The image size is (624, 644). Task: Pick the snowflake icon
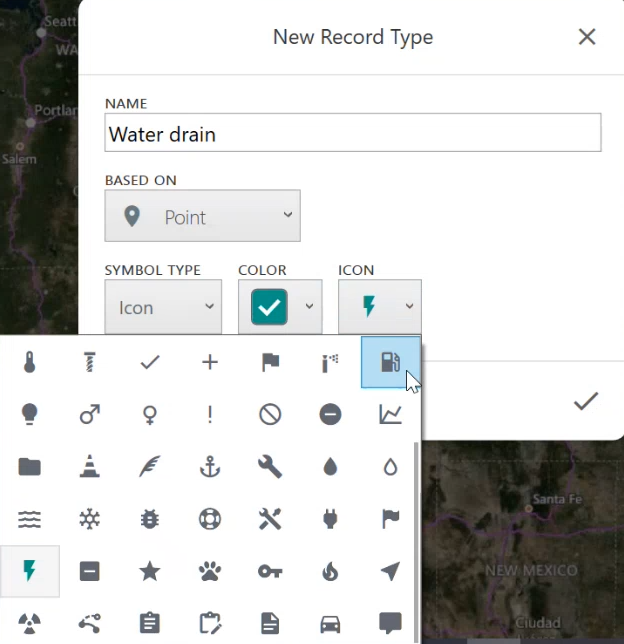pos(90,518)
